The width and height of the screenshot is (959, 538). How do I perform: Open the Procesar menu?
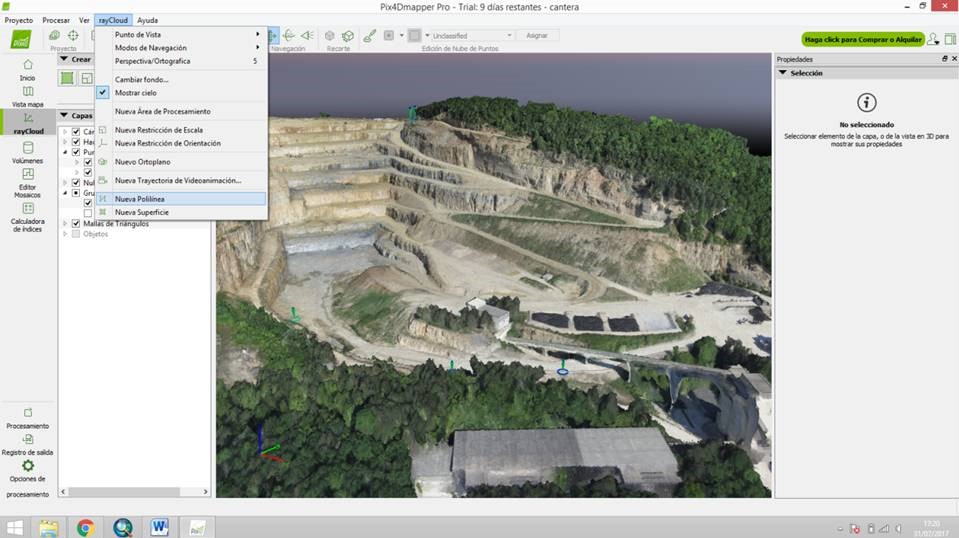coord(56,20)
